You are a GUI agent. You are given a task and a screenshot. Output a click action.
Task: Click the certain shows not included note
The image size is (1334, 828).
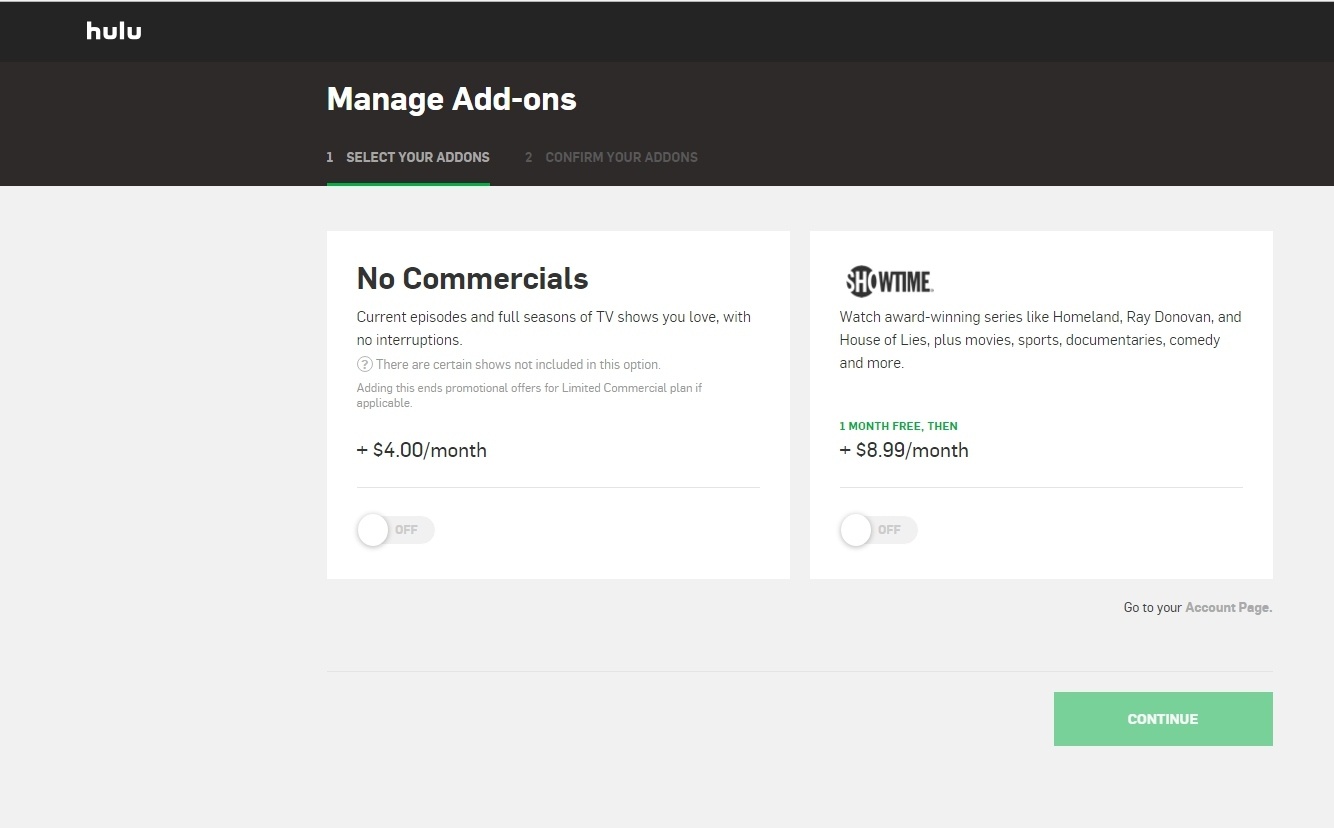coord(517,365)
